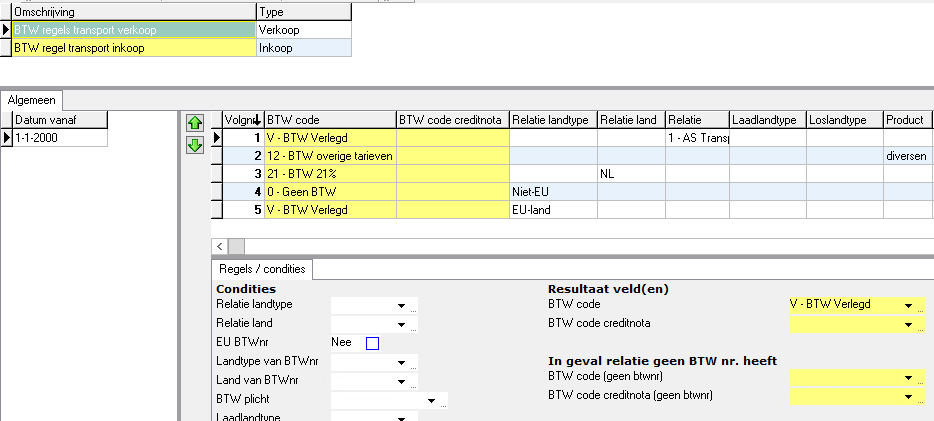The width and height of the screenshot is (934, 421).
Task: Click the Relatie land column header
Action: [x=631, y=120]
